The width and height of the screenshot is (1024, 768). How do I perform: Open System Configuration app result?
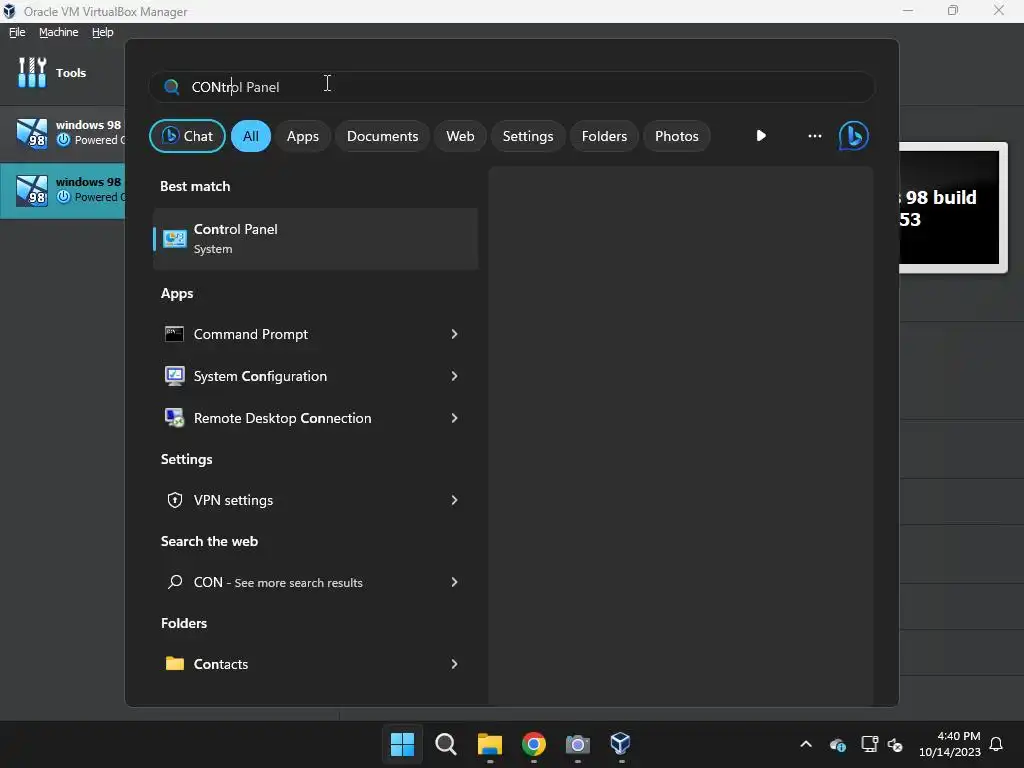[x=315, y=376]
